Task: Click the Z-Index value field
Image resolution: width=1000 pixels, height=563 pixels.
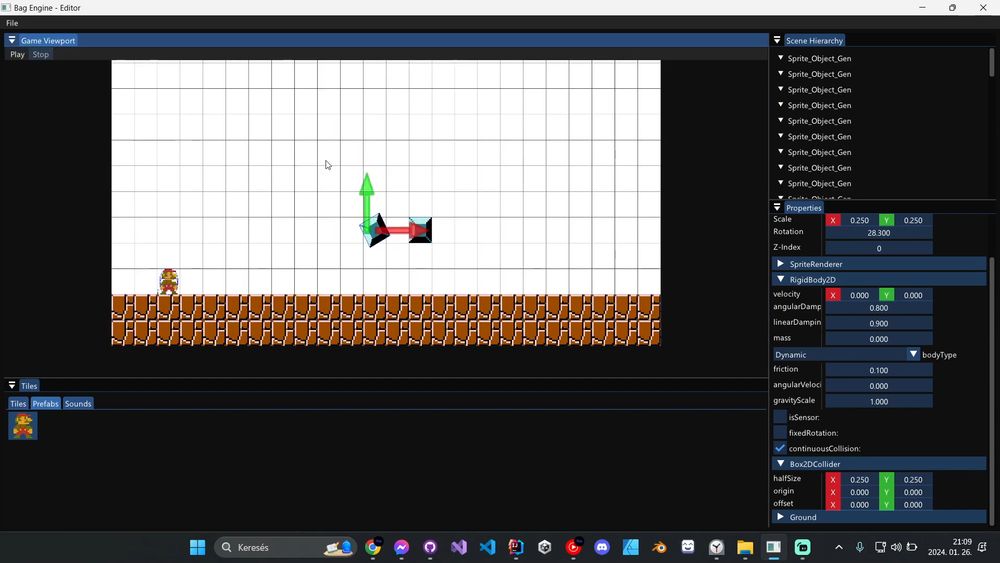Action: tap(879, 248)
